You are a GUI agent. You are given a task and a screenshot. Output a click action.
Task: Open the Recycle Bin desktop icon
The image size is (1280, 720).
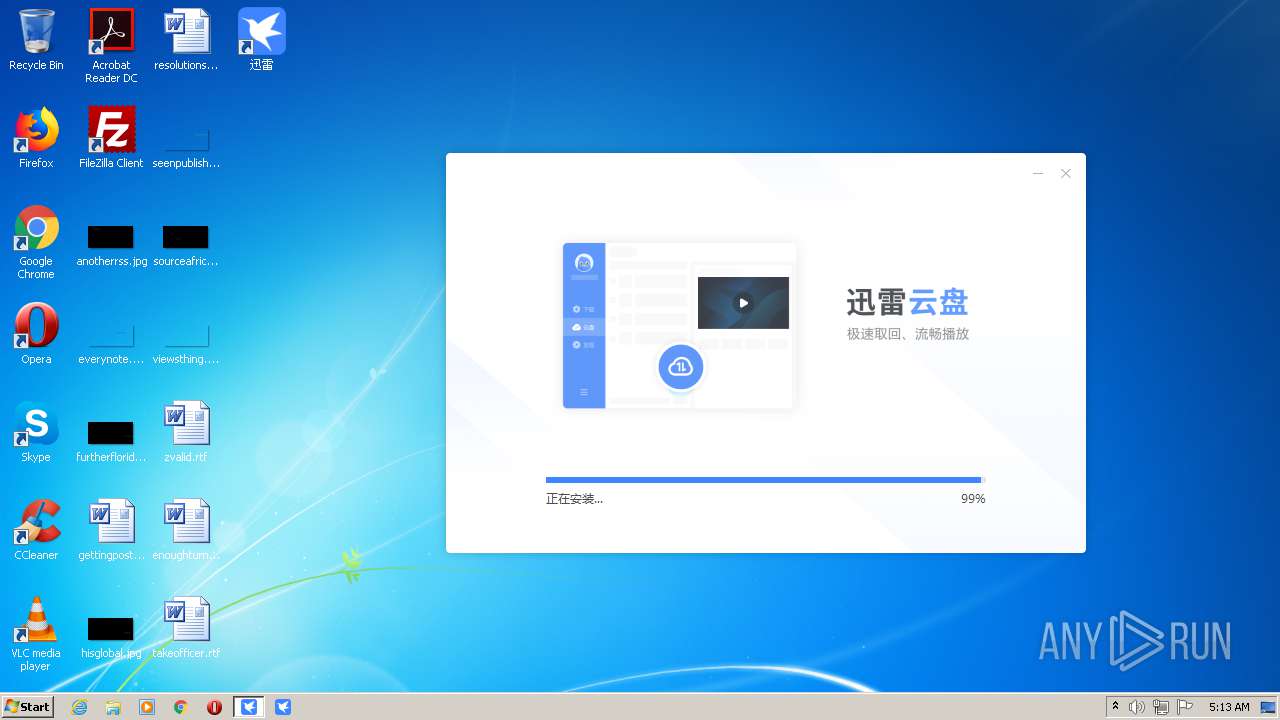36,40
